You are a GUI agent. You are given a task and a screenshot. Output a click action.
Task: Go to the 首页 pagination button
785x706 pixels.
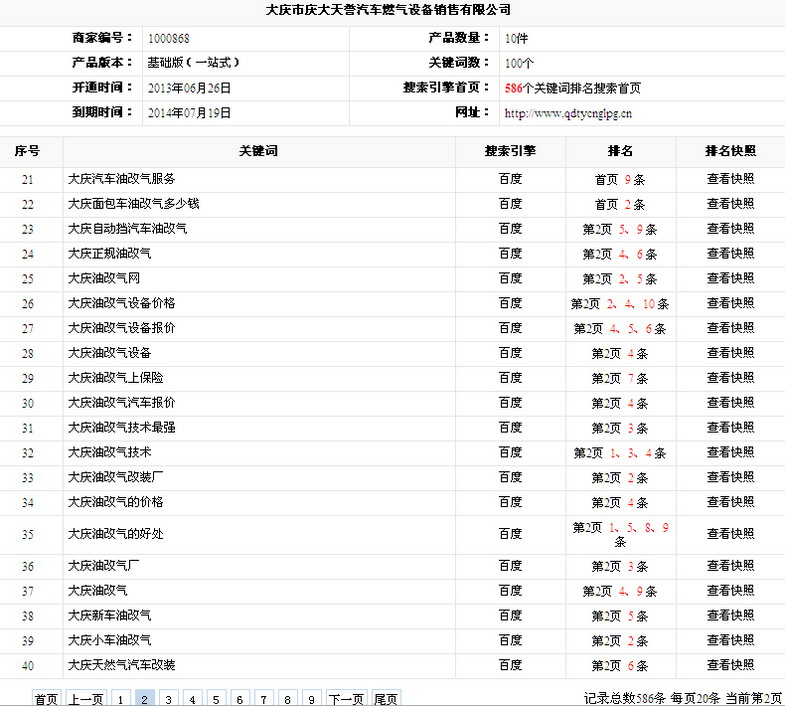click(46, 698)
